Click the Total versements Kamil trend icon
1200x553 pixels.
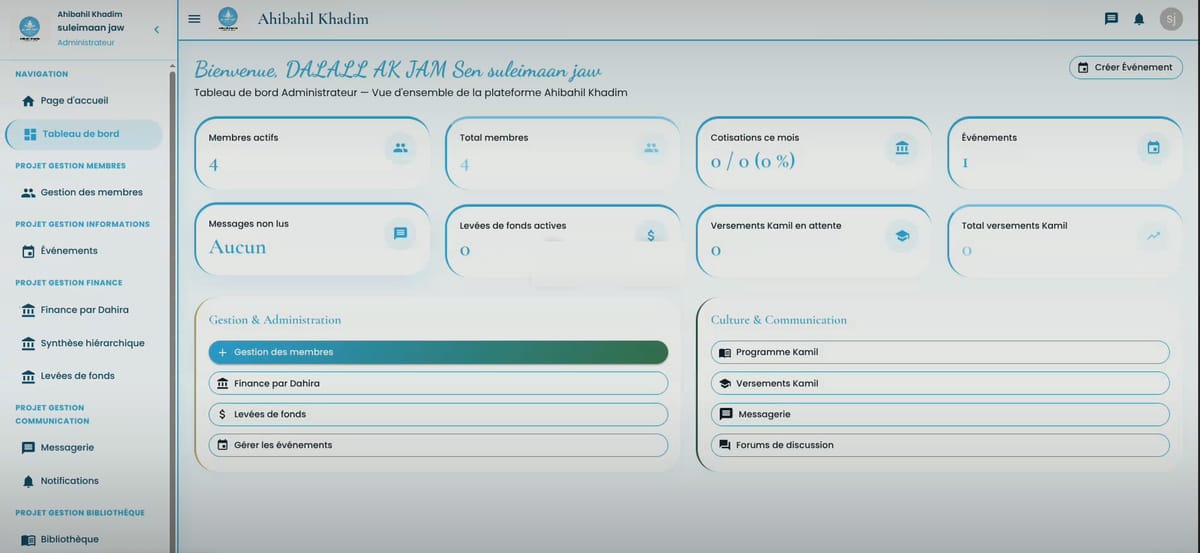tap(1154, 236)
